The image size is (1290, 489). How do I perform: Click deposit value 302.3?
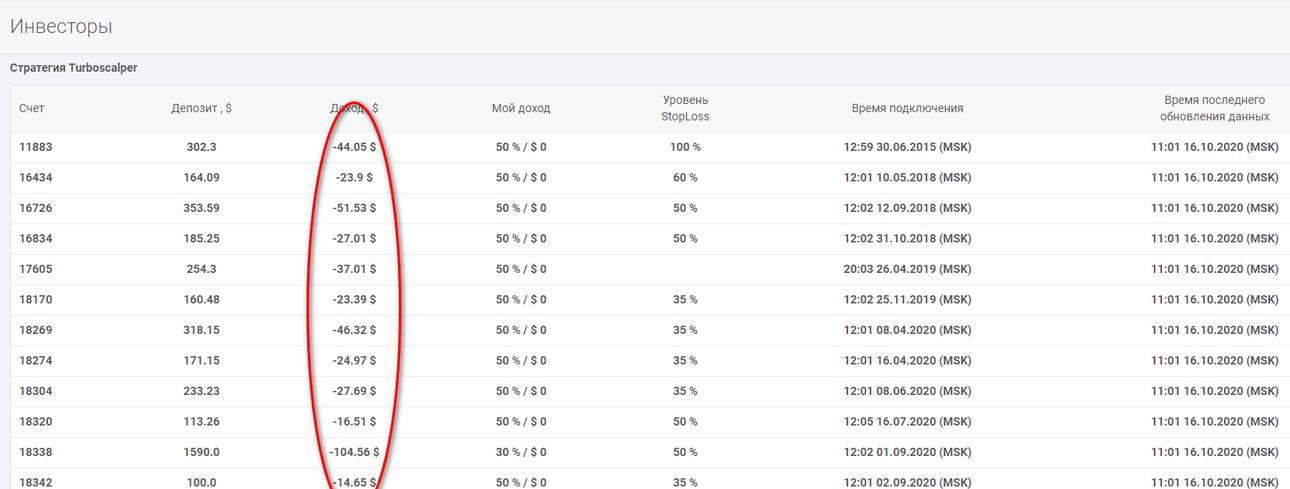(202, 147)
